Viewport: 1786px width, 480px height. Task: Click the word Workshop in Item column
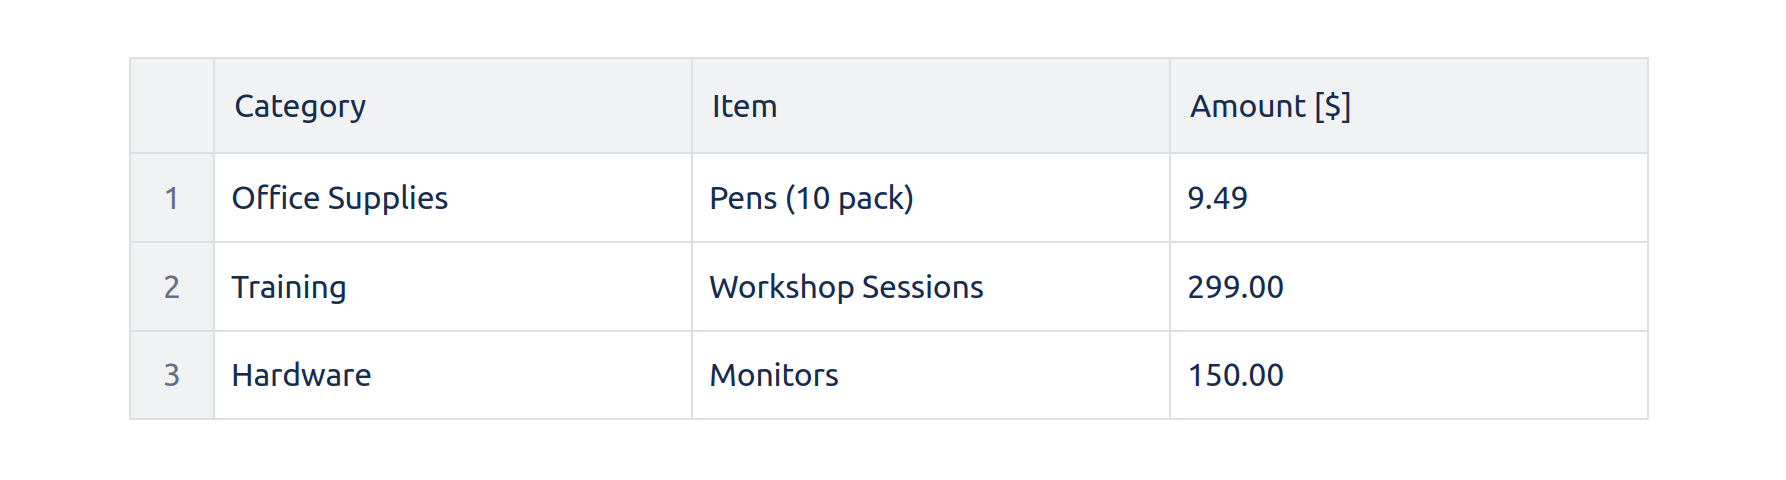pyautogui.click(x=781, y=287)
